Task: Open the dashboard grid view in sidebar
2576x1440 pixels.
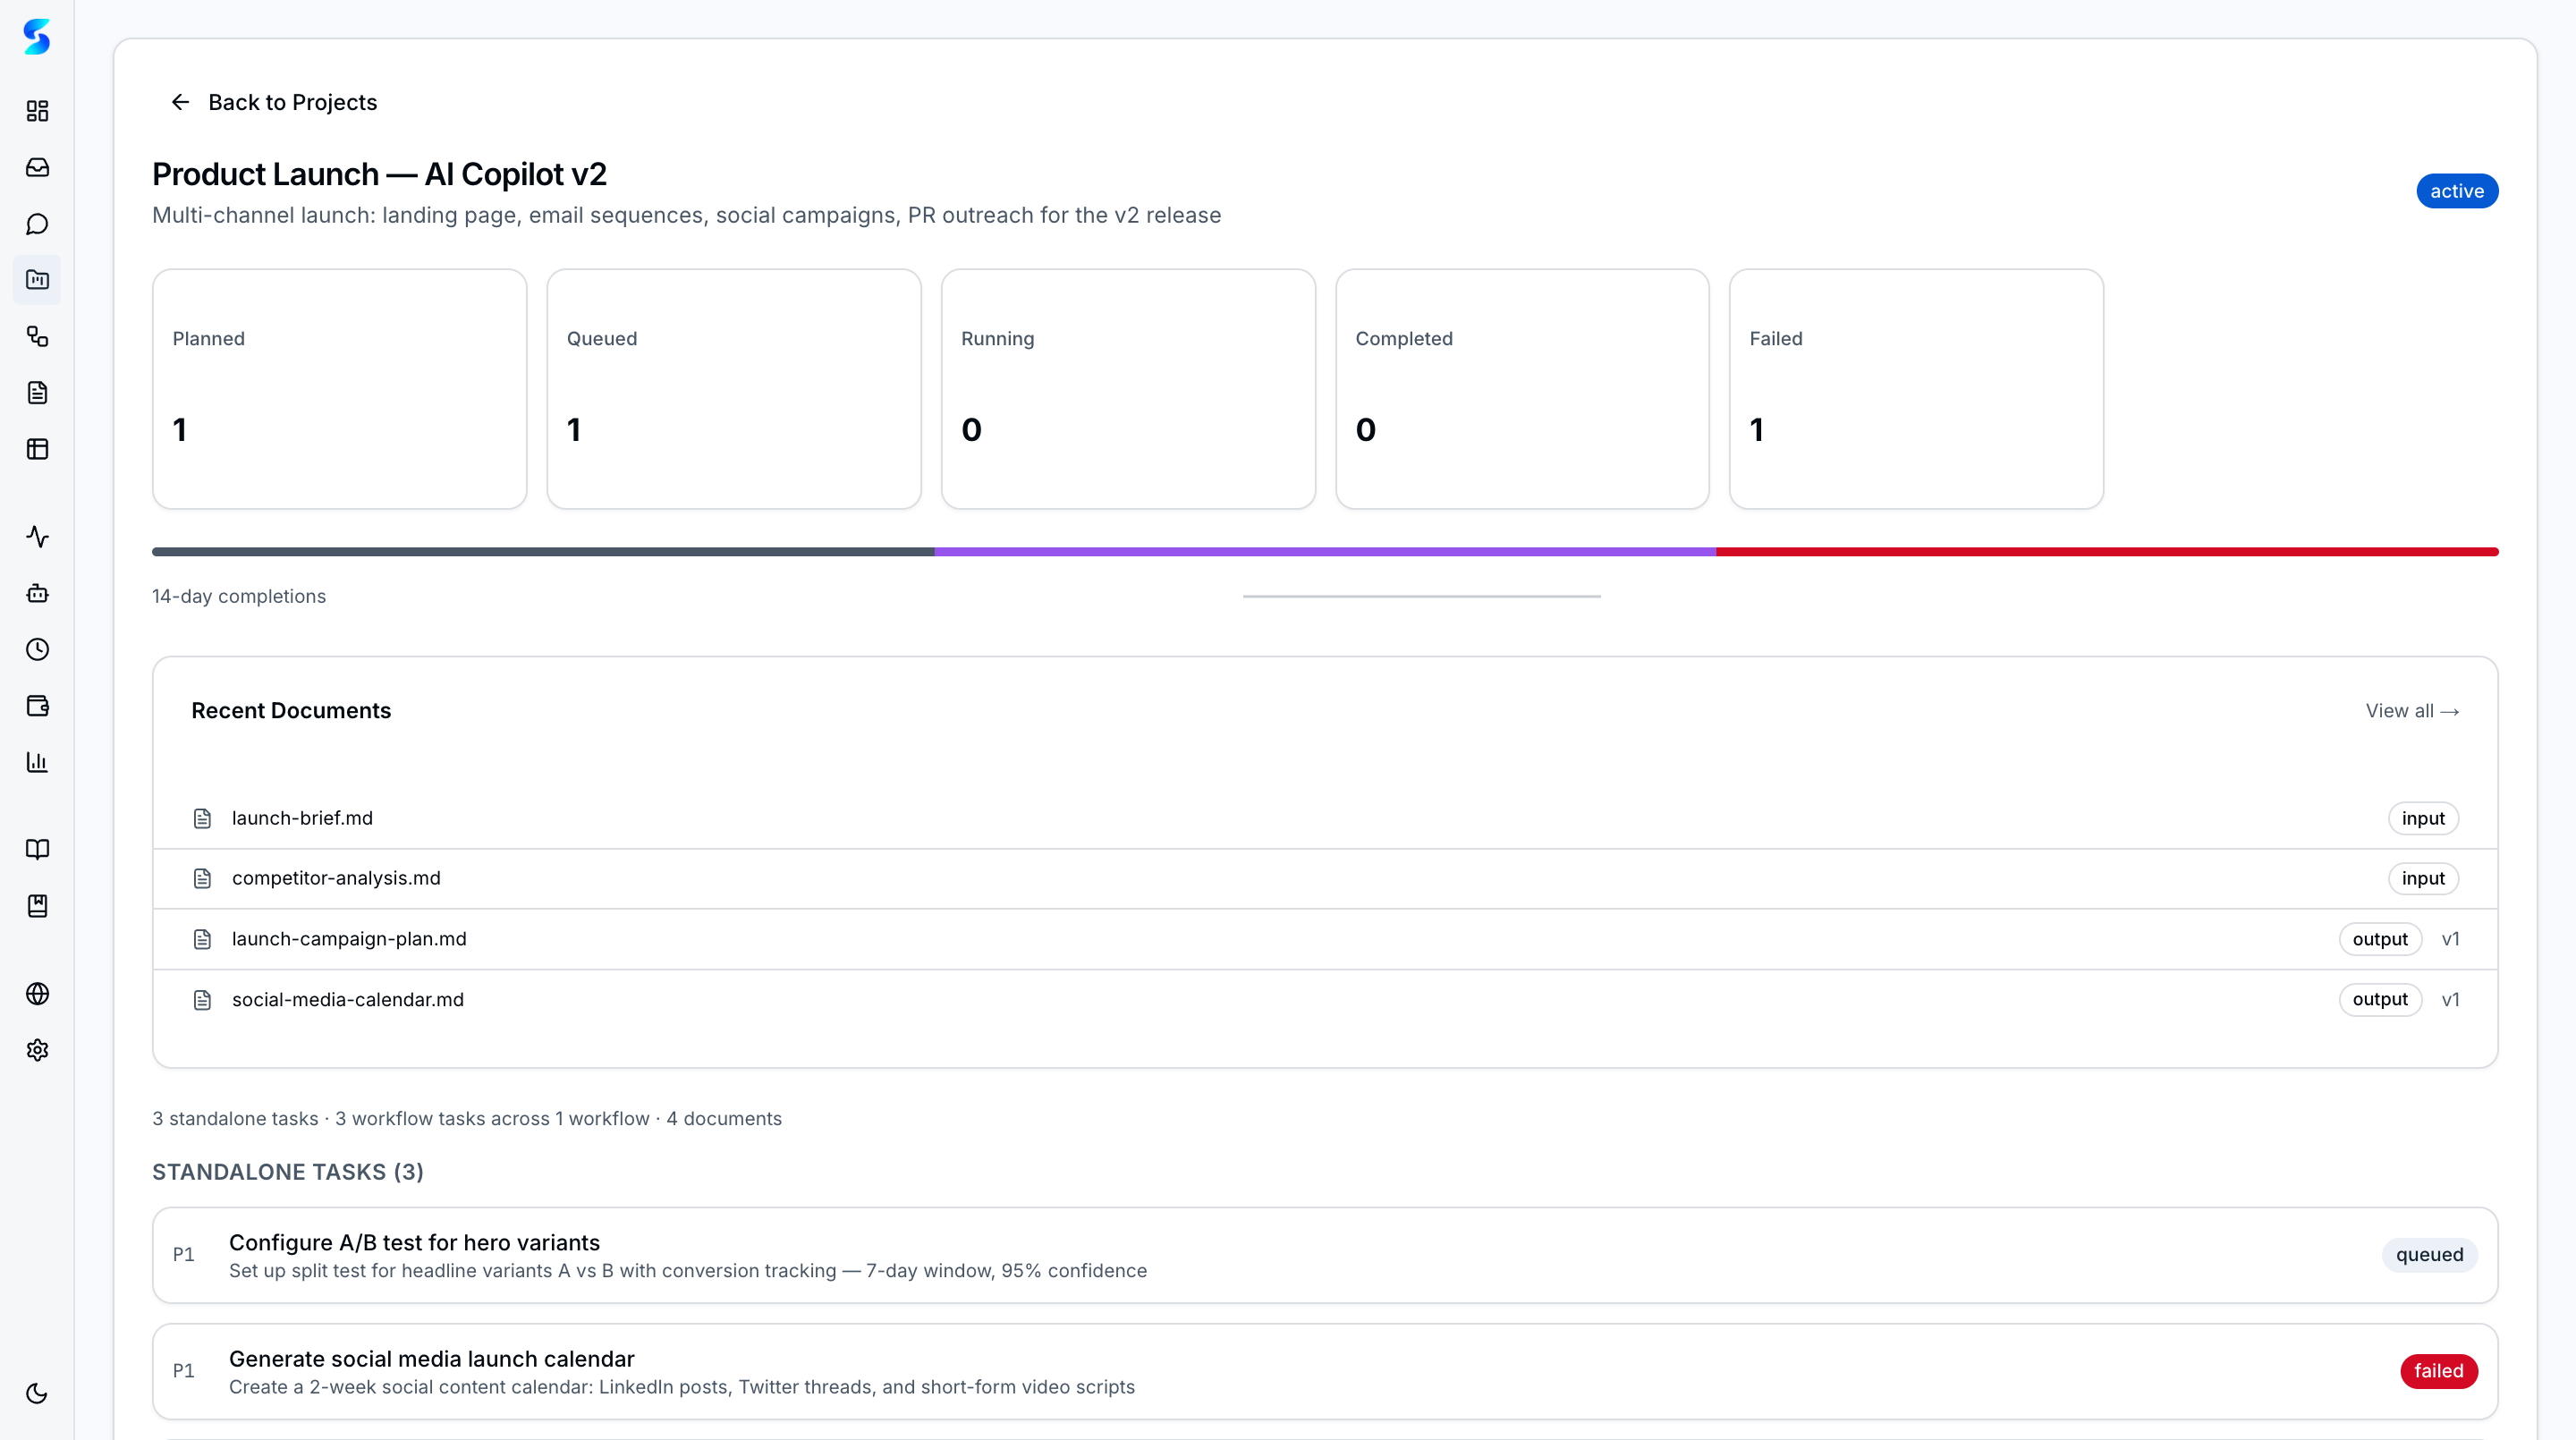Action: point(37,111)
